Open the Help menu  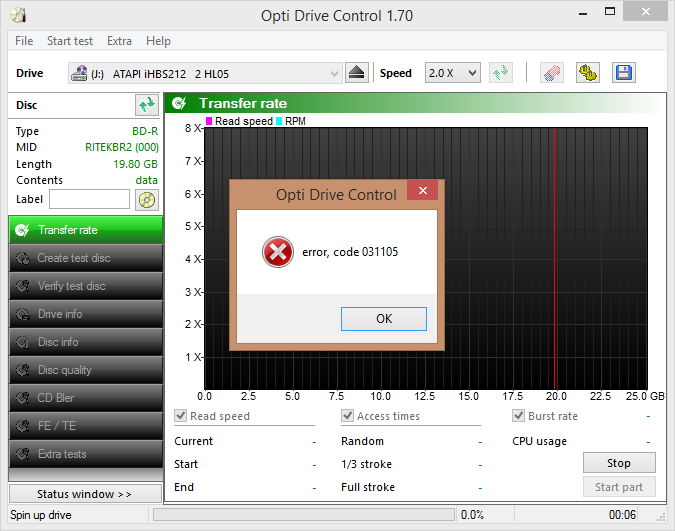coord(158,41)
